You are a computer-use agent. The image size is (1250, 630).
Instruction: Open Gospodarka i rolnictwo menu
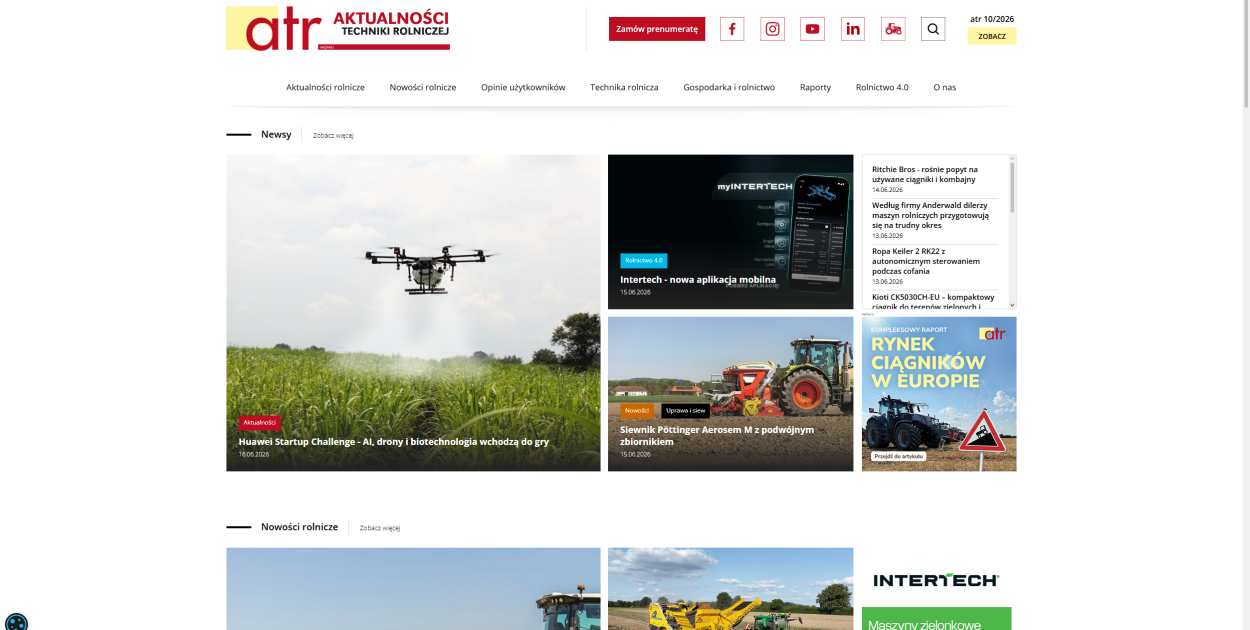[x=729, y=87]
